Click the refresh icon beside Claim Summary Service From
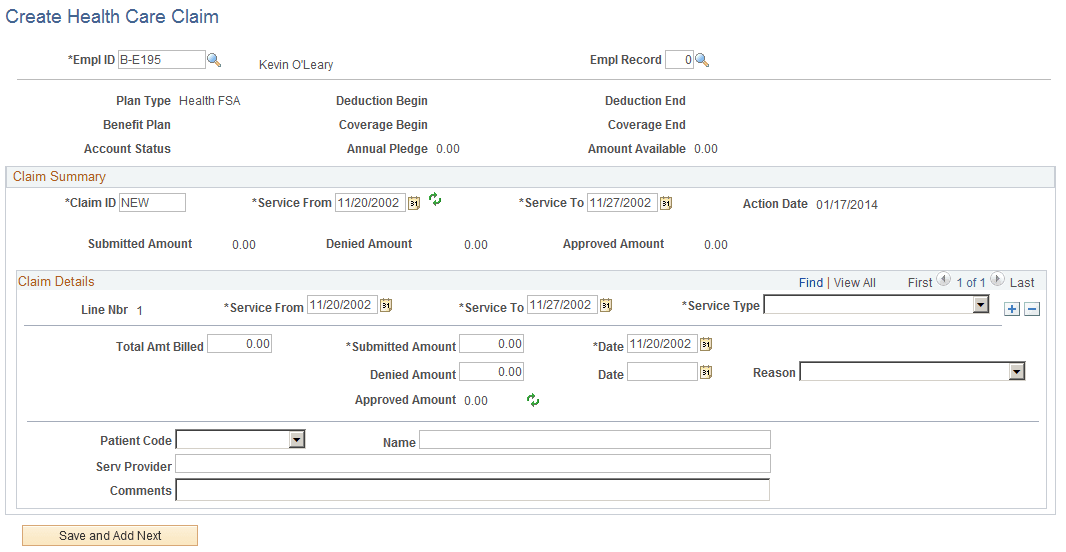1066x552 pixels. (x=435, y=200)
